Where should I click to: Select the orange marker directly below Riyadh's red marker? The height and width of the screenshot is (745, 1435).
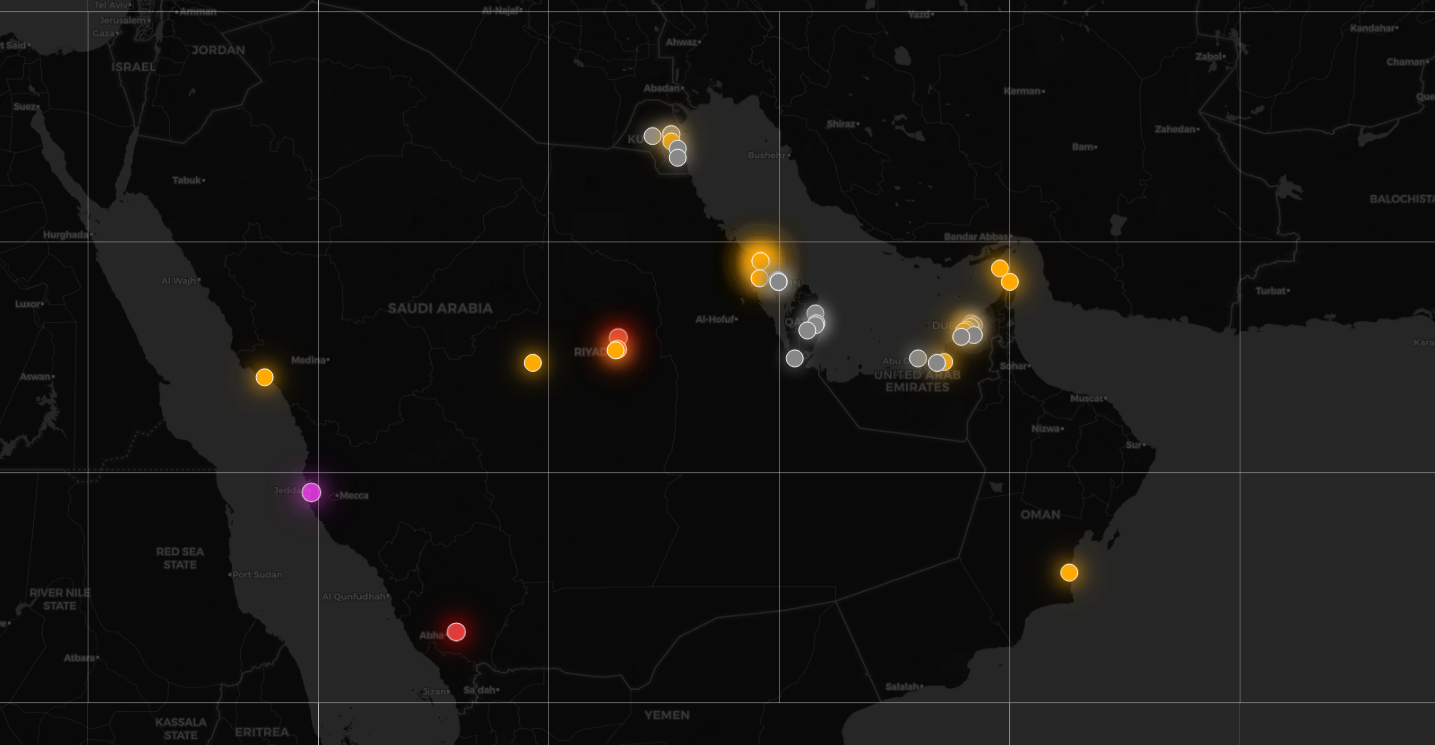tap(616, 350)
